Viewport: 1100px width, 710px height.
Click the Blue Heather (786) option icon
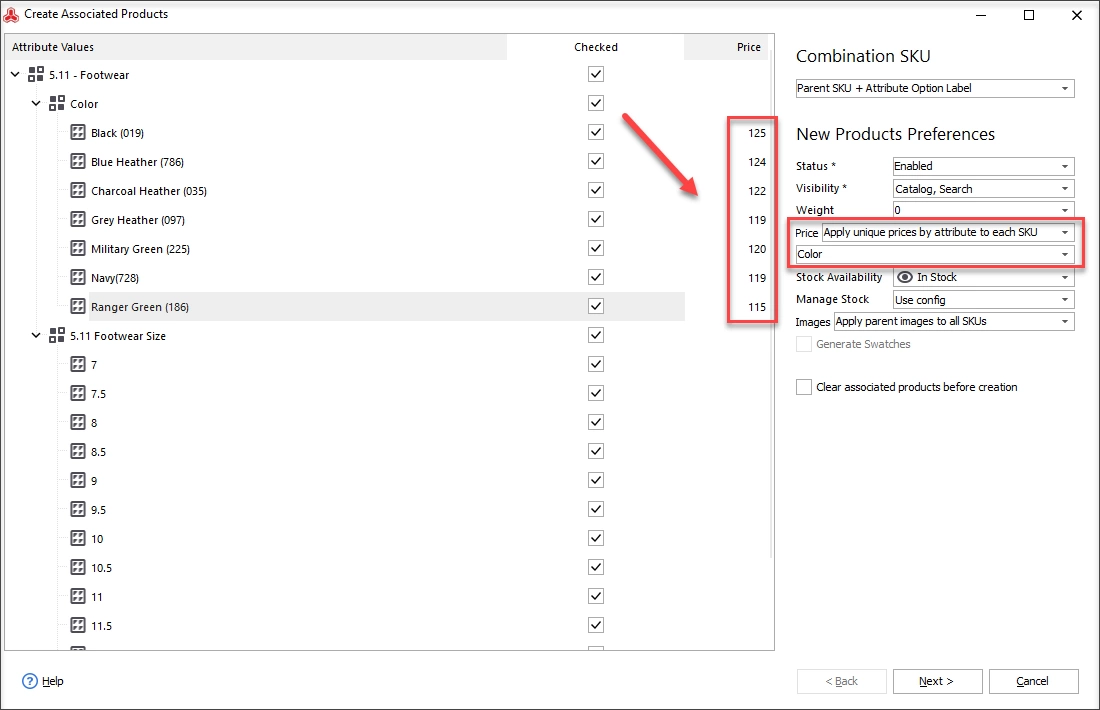78,161
